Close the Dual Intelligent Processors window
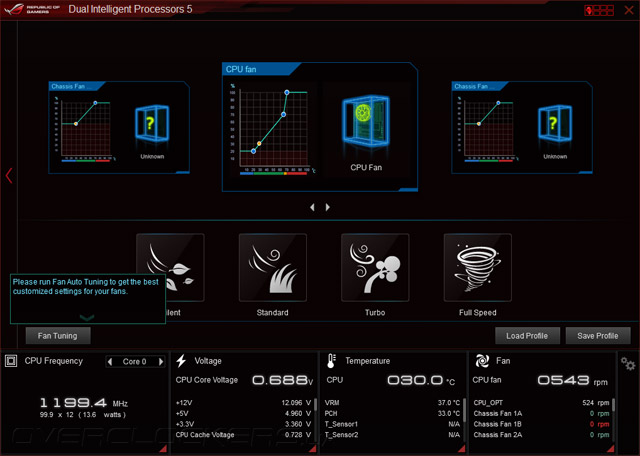Image resolution: width=640 pixels, height=456 pixels. click(x=629, y=10)
